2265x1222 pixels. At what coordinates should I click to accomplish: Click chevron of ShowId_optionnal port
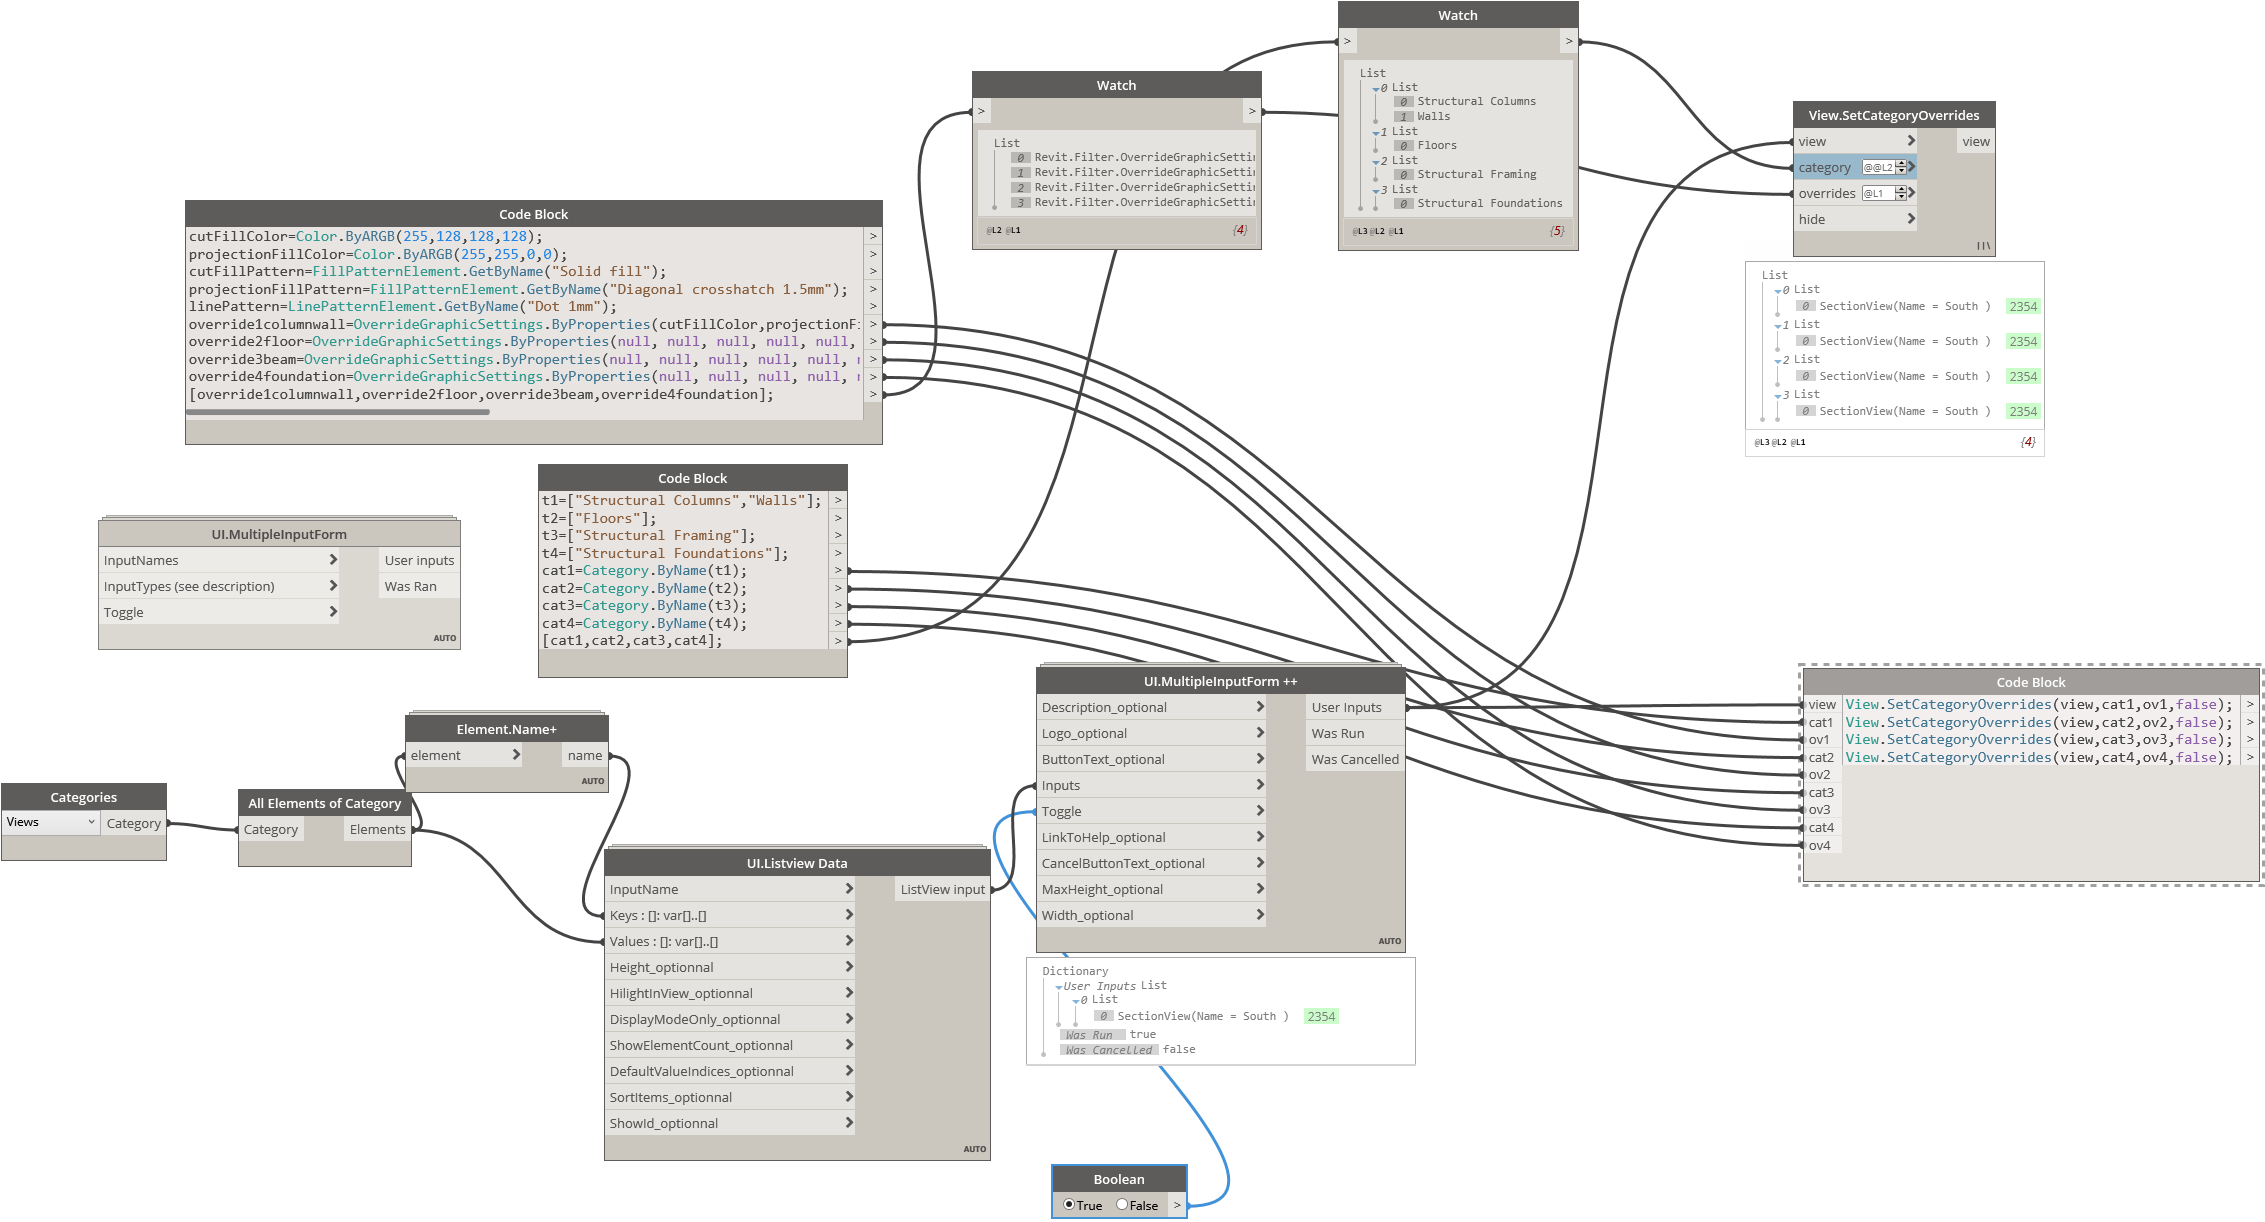849,1123
